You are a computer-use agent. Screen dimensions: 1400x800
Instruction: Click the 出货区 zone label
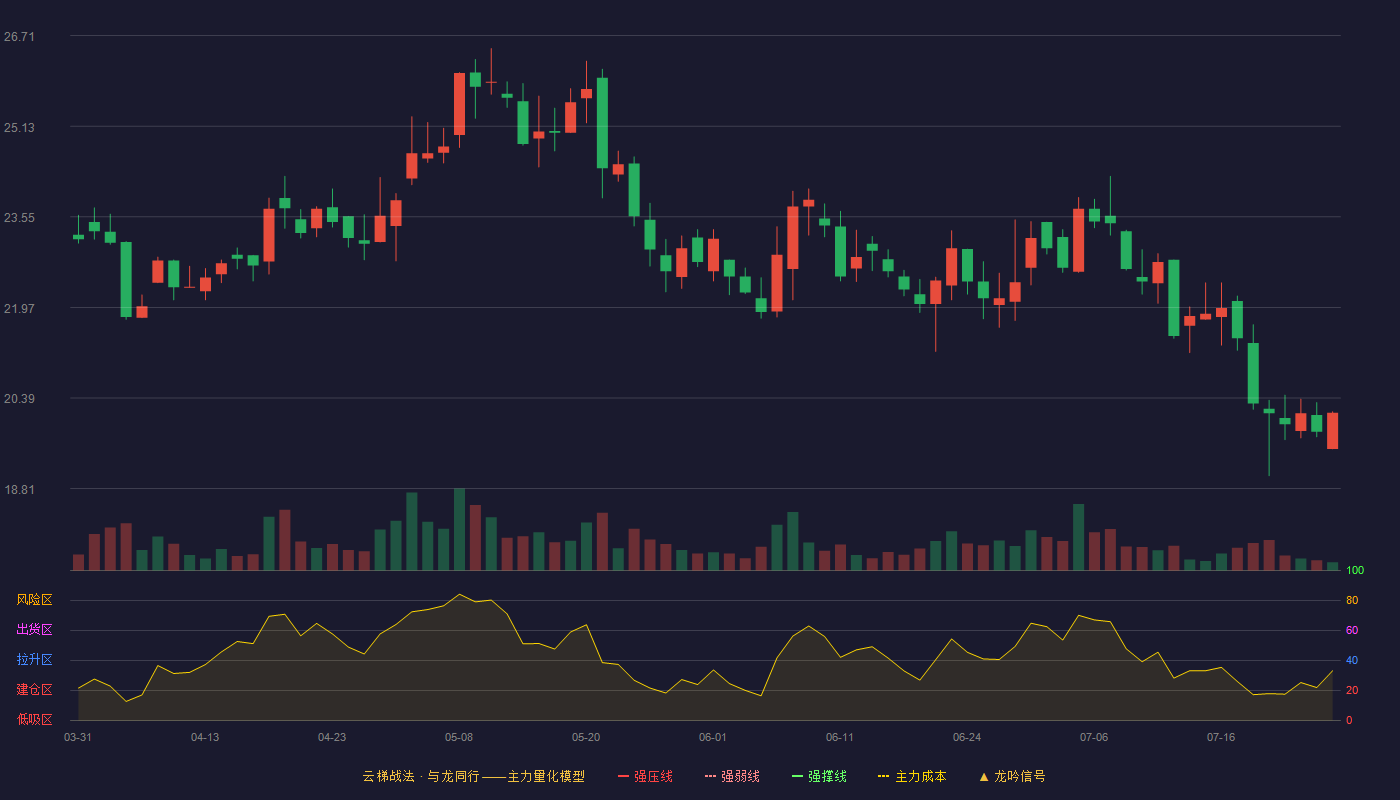34,630
